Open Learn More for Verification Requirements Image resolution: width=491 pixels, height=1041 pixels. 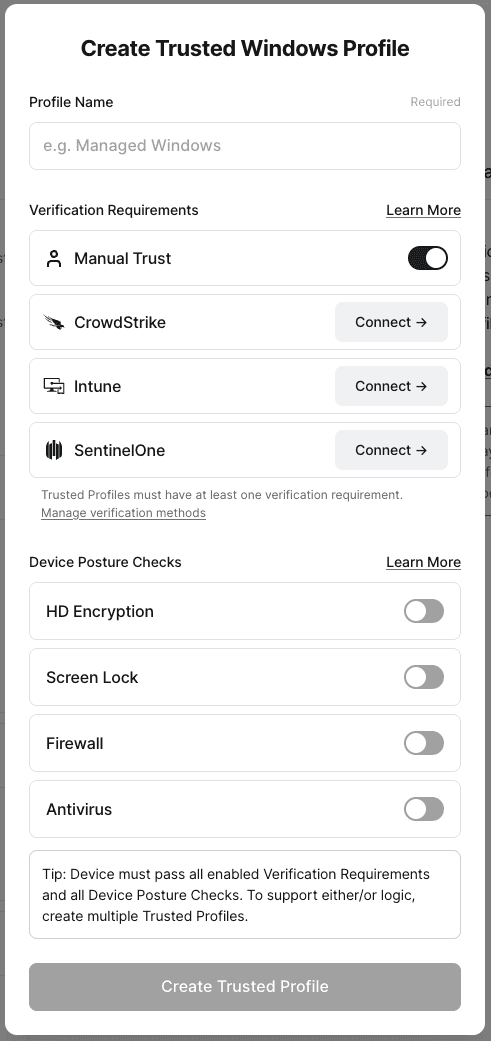(x=423, y=210)
